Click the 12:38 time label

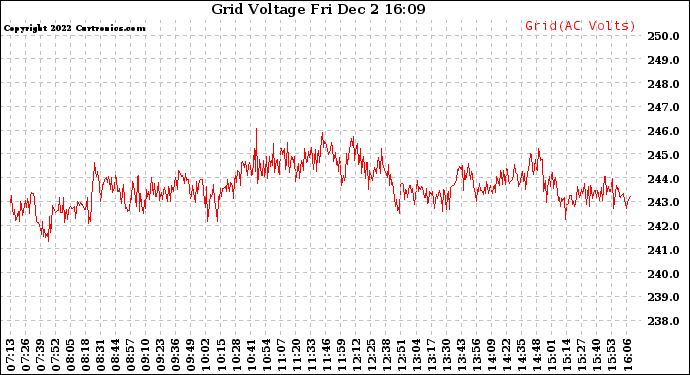pyautogui.click(x=385, y=355)
